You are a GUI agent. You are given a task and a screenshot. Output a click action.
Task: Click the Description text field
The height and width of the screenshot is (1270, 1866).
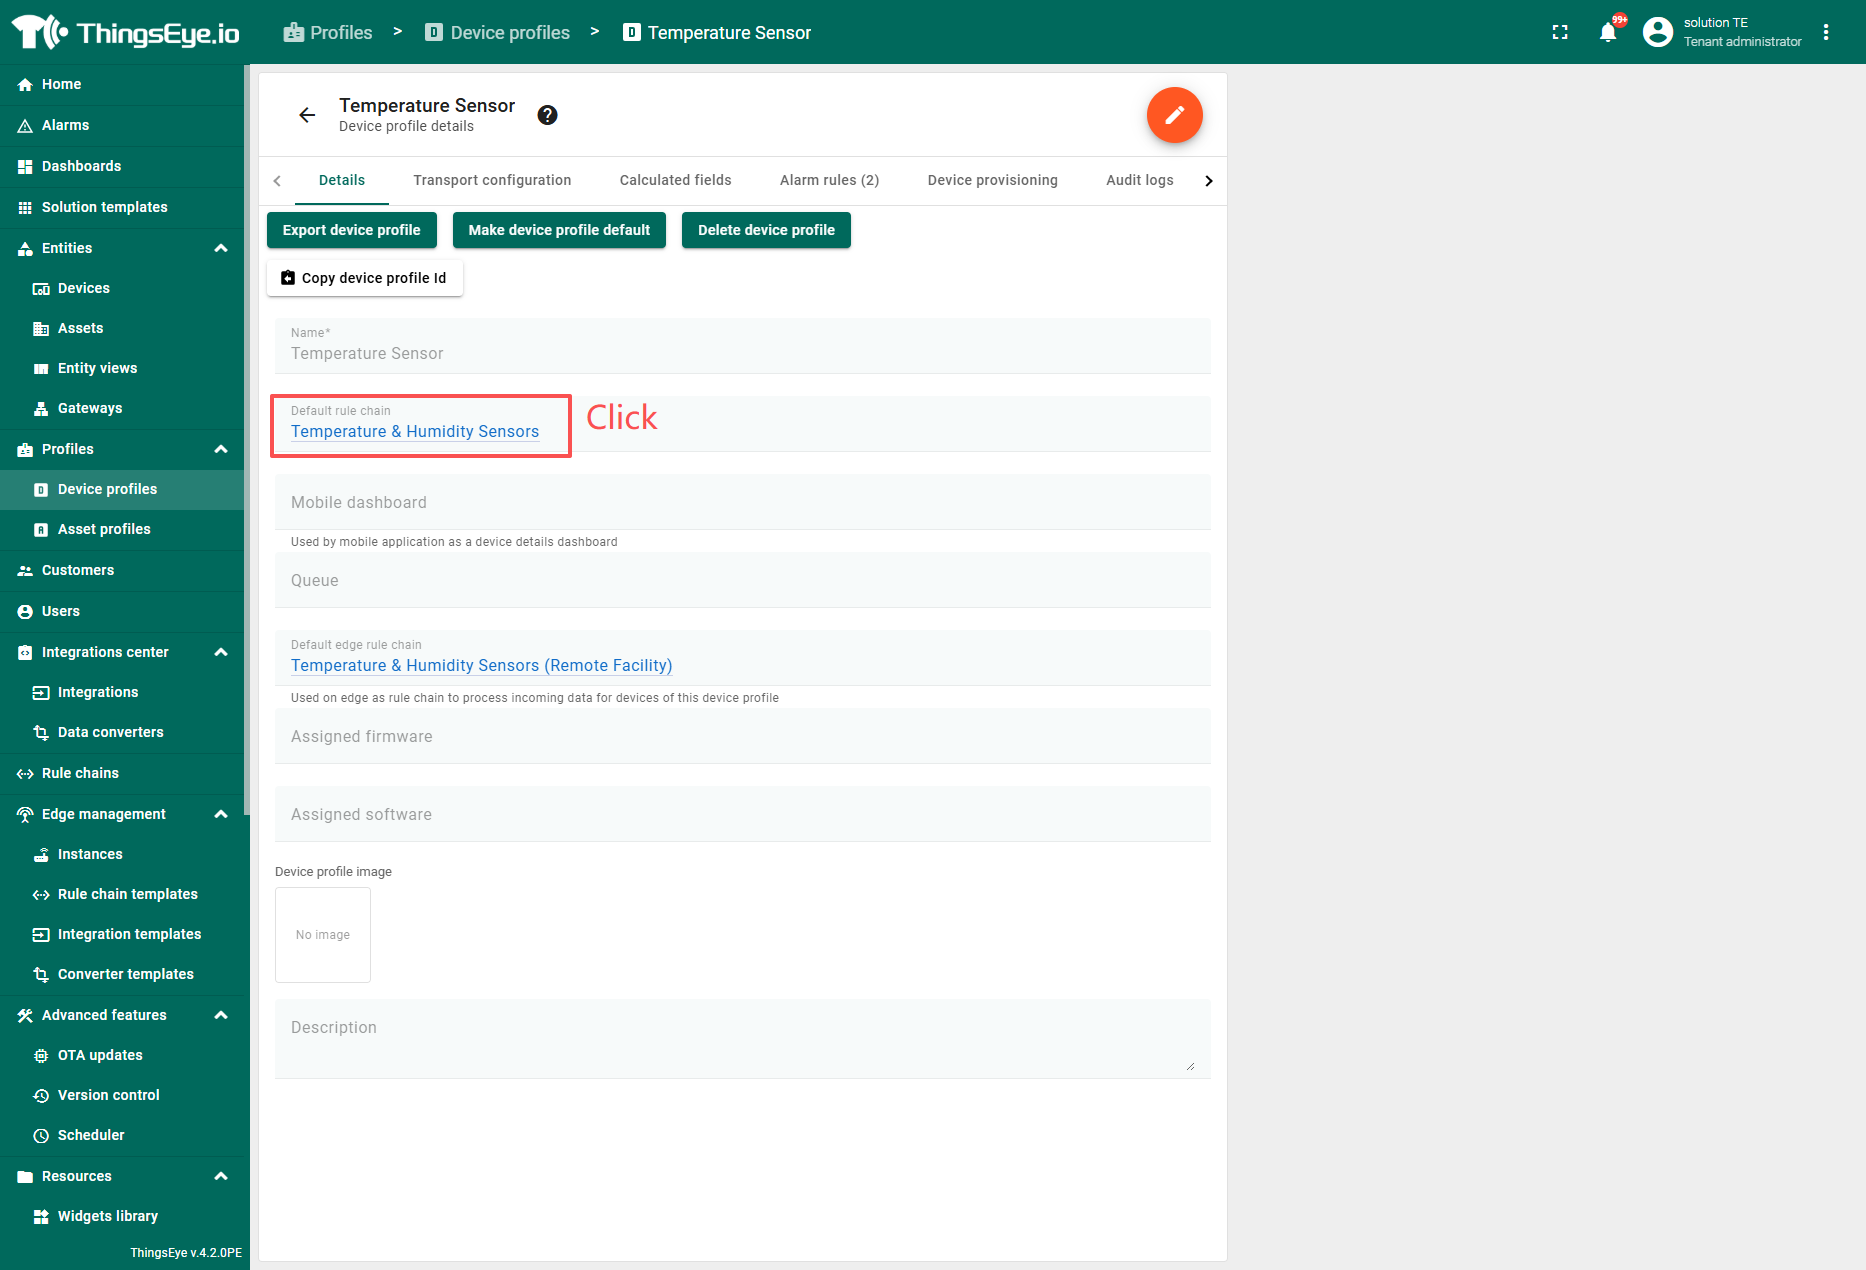point(742,1038)
